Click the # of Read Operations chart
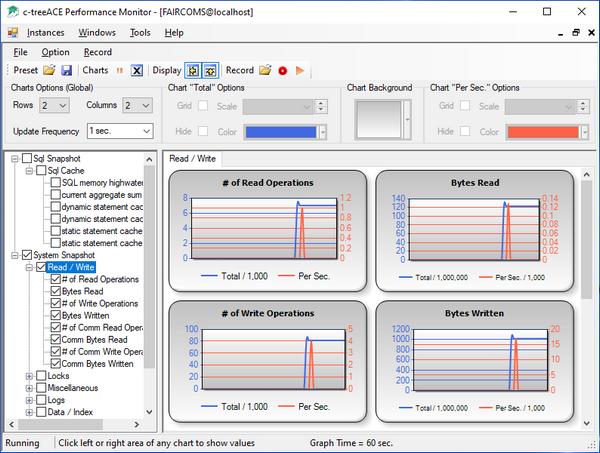Viewport: 600px width, 453px height. point(267,231)
